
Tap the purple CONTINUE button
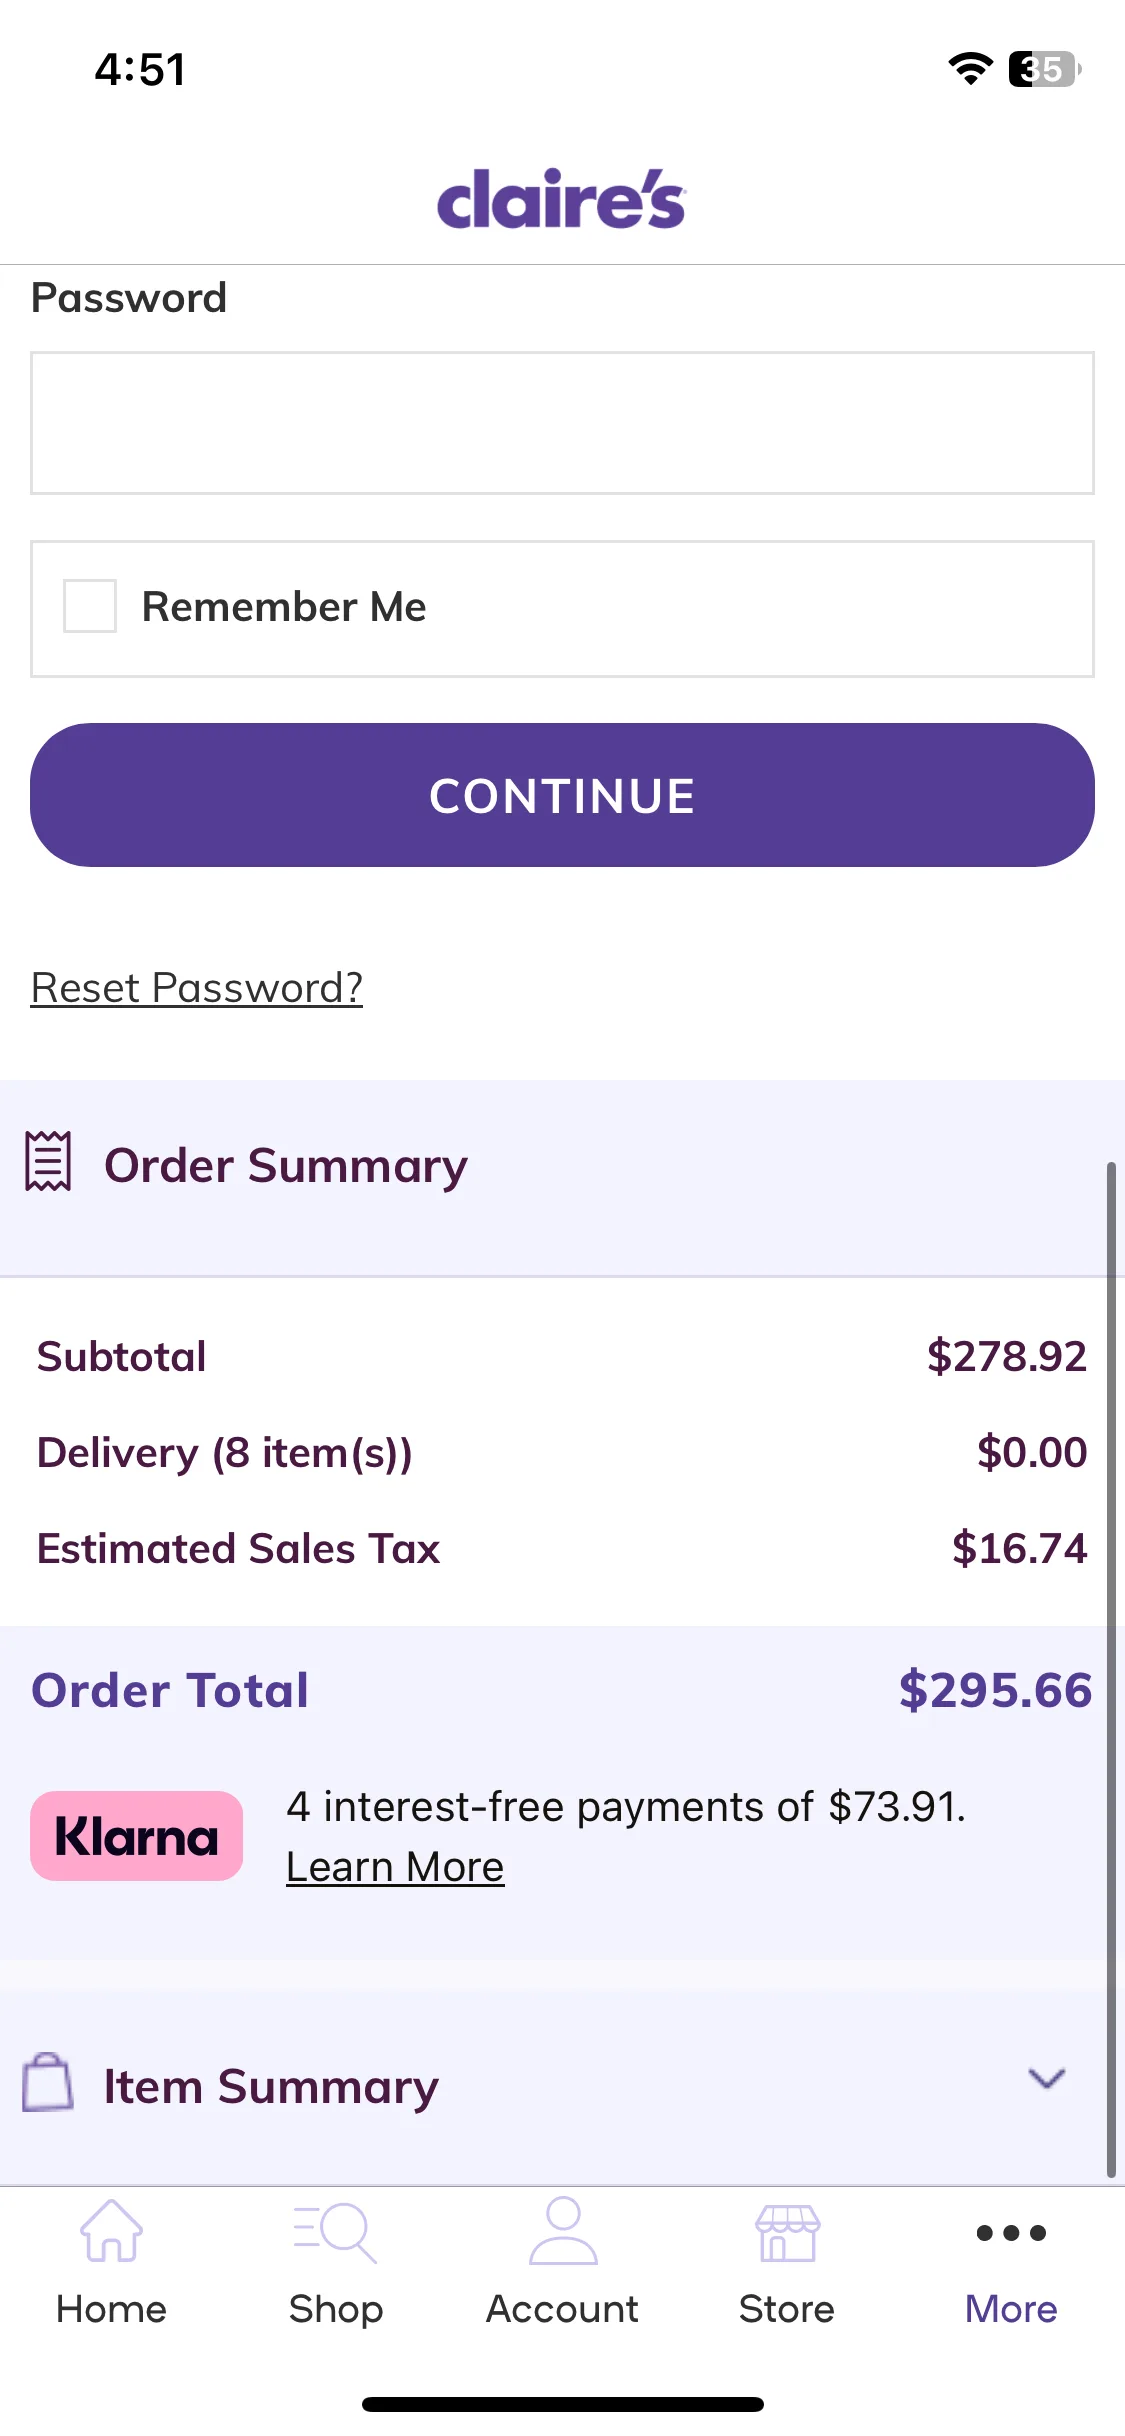click(x=562, y=795)
